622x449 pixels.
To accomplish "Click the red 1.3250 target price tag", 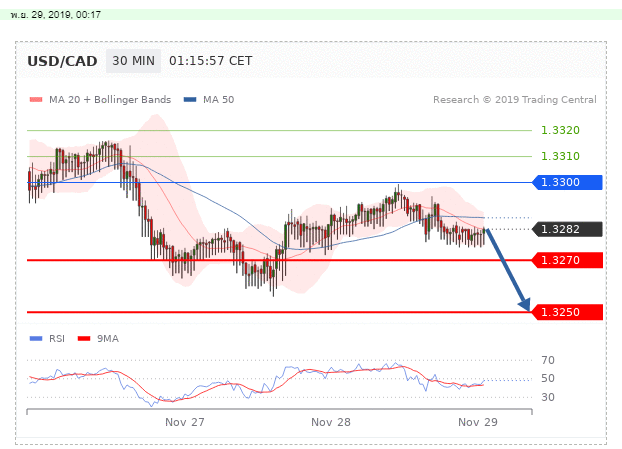I will pyautogui.click(x=567, y=312).
